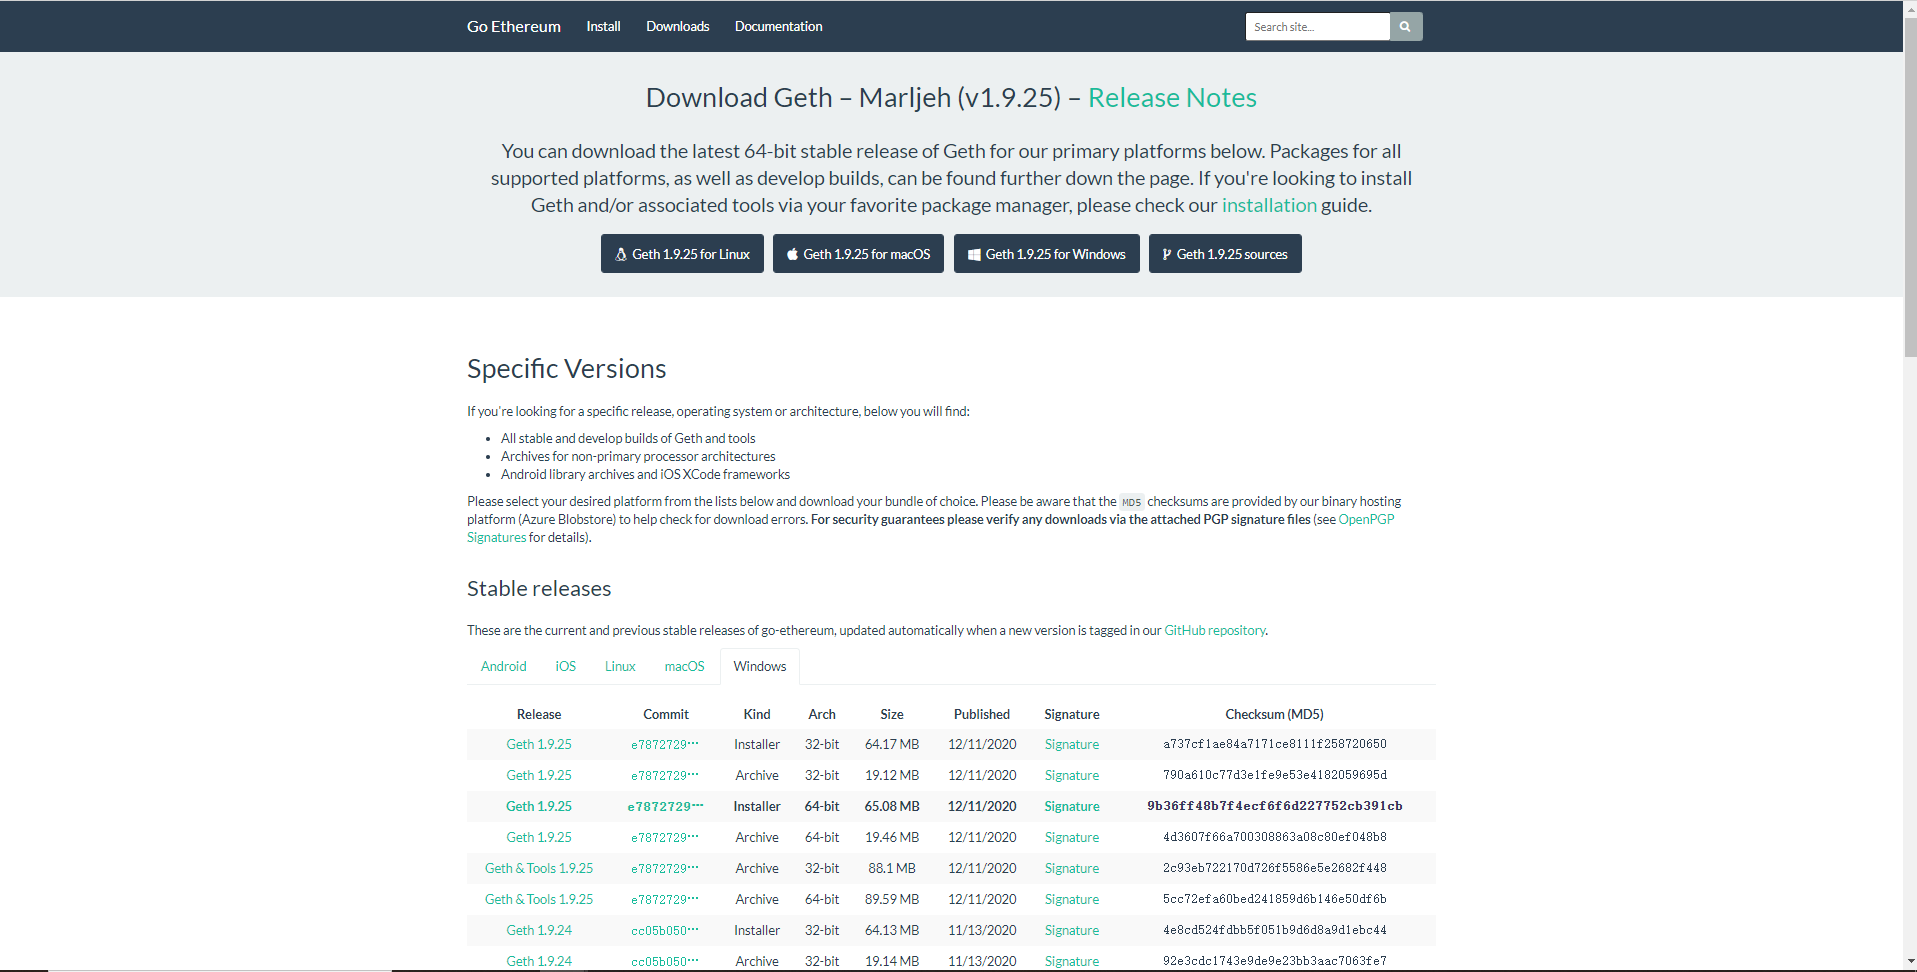
Task: Open Geth 1.9.25 64-bit Archive release link
Action: pyautogui.click(x=539, y=838)
